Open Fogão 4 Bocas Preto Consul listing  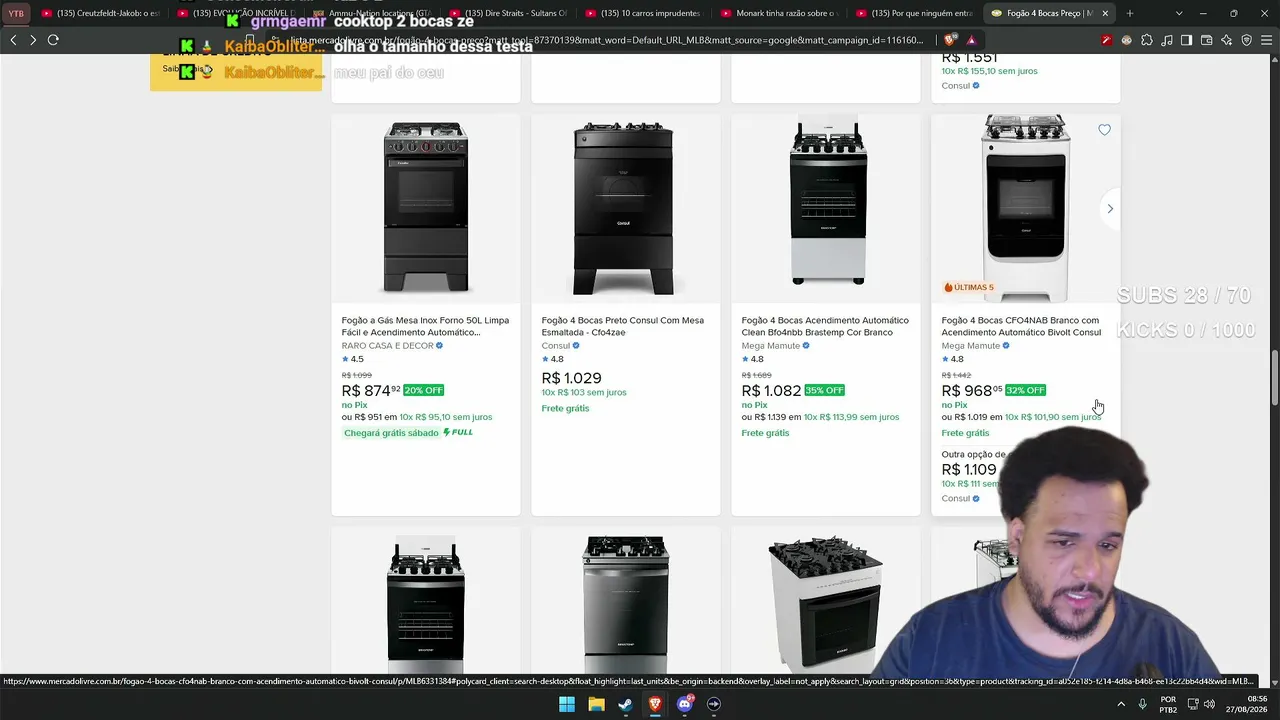(x=622, y=326)
